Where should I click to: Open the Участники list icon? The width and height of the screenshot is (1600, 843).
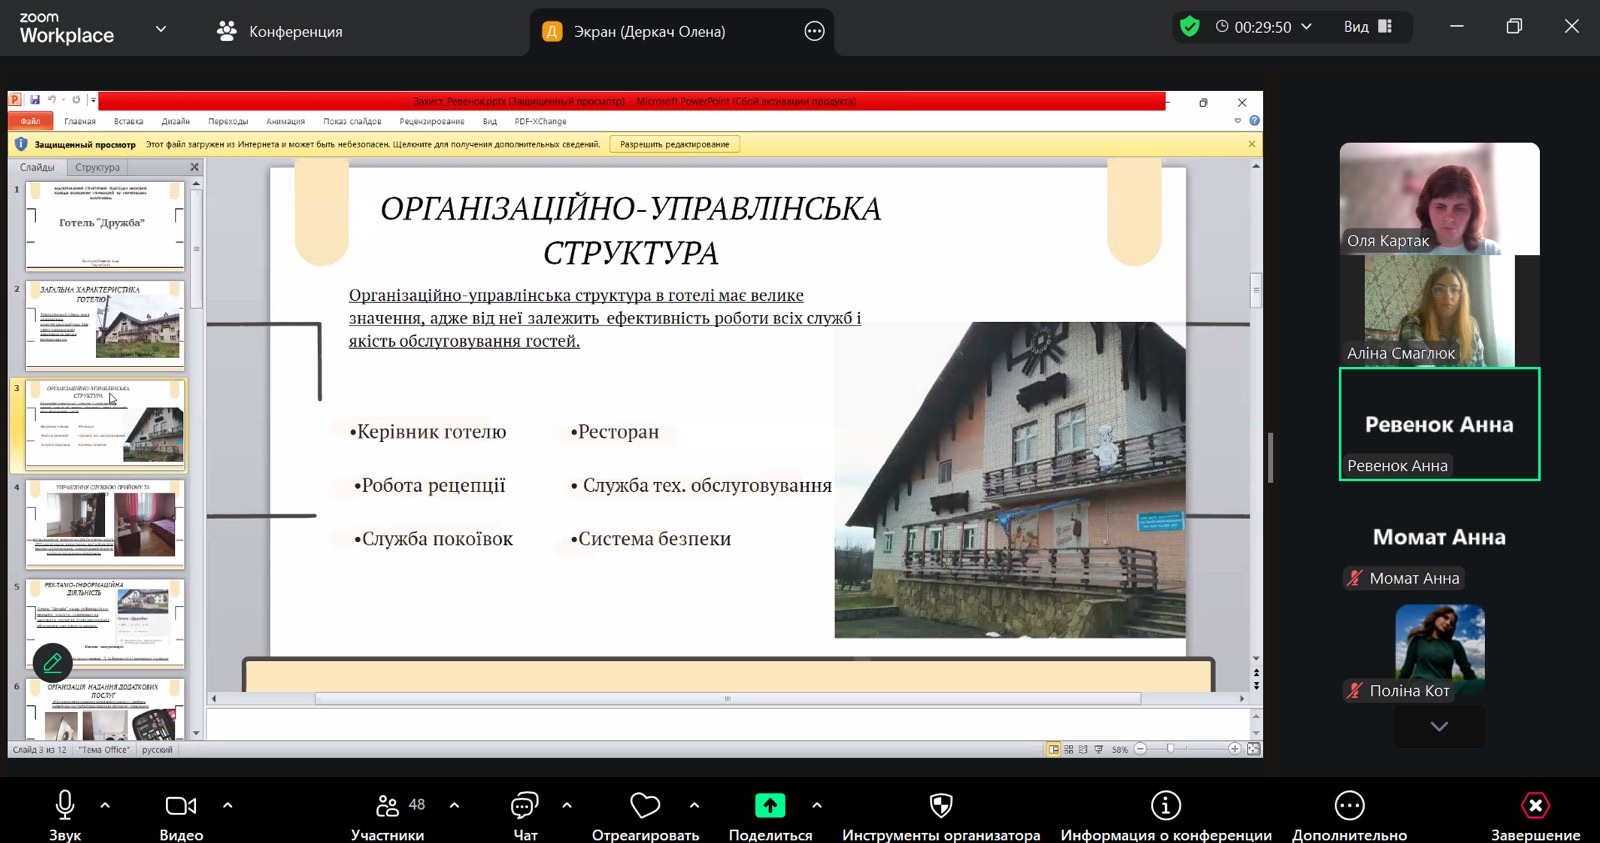click(387, 806)
